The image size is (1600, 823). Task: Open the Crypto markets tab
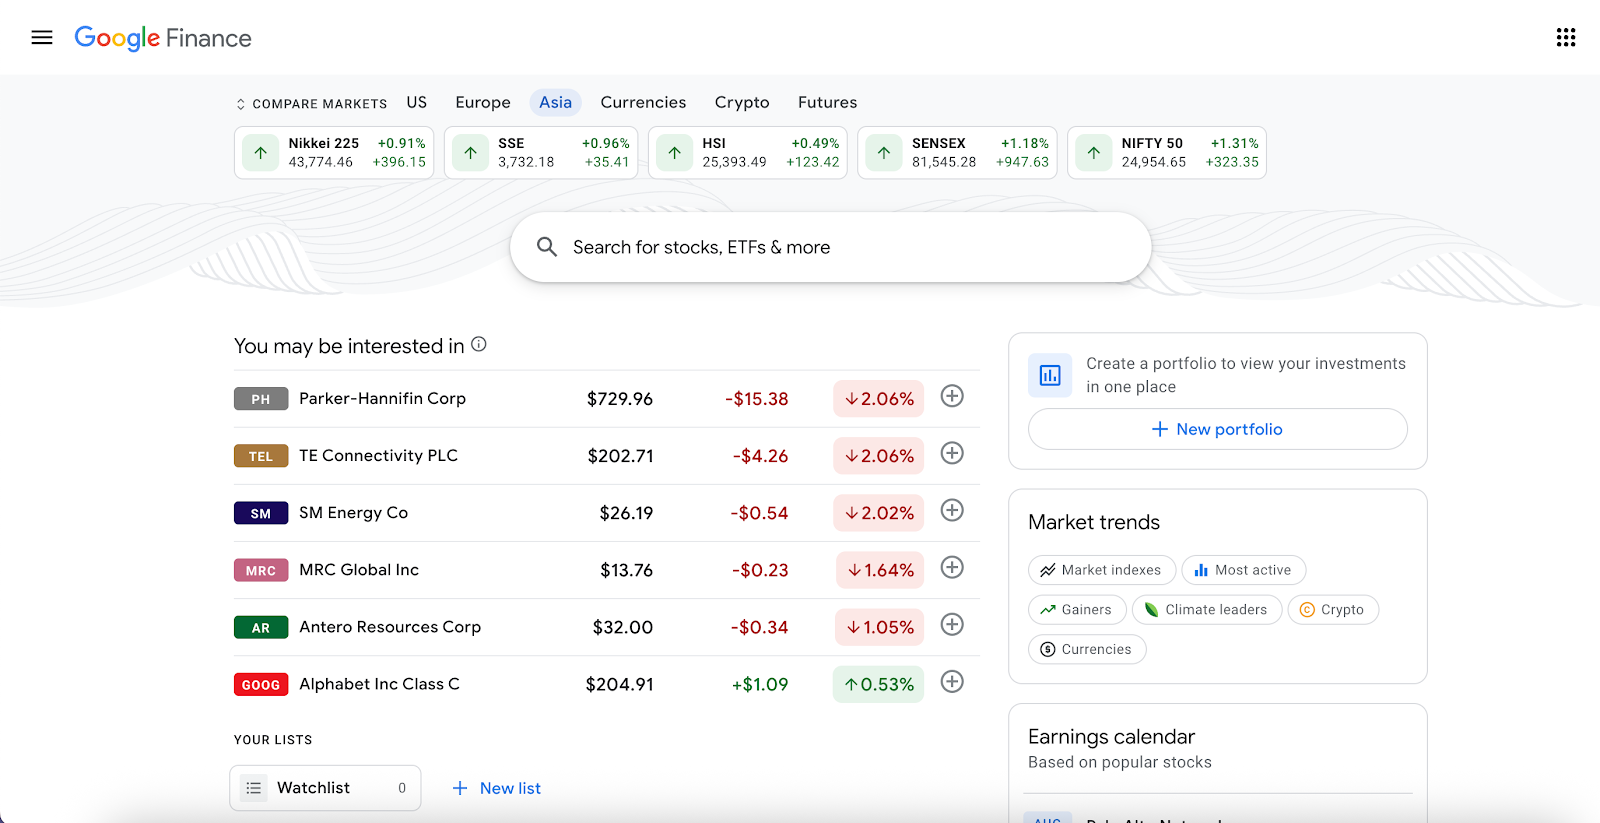click(x=742, y=102)
